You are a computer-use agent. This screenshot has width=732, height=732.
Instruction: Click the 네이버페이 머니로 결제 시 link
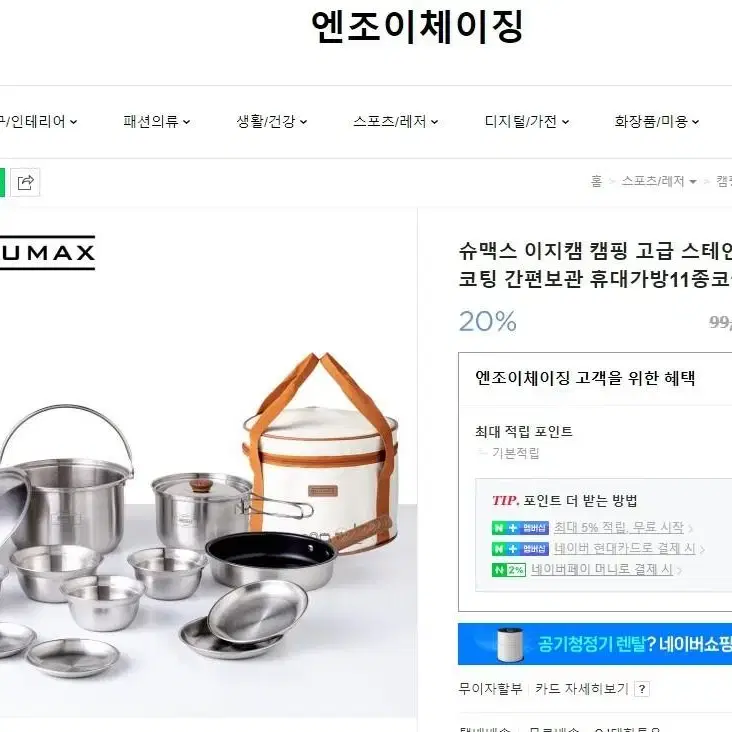tap(602, 570)
